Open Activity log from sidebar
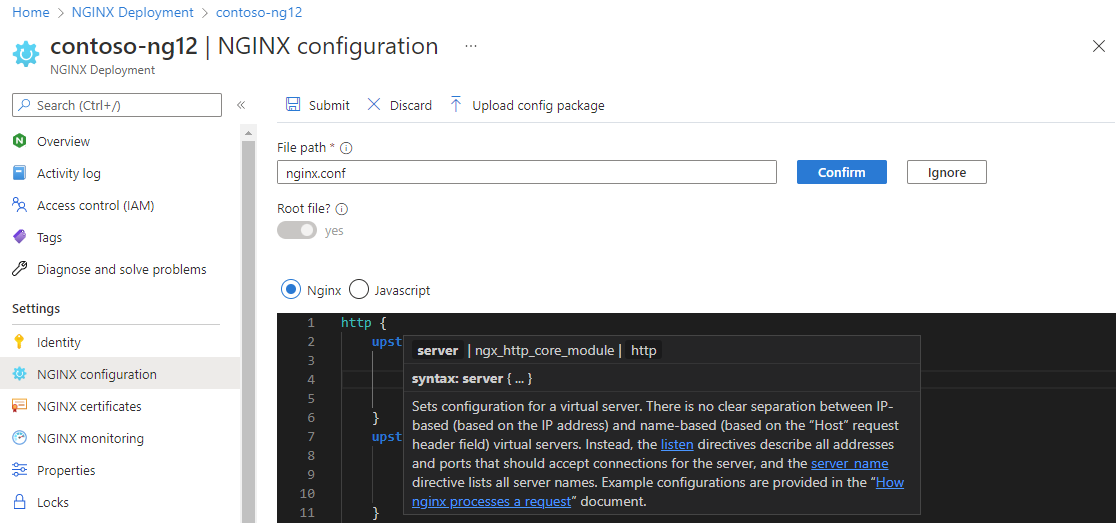Screen dimensions: 1116x523 (x=68, y=173)
